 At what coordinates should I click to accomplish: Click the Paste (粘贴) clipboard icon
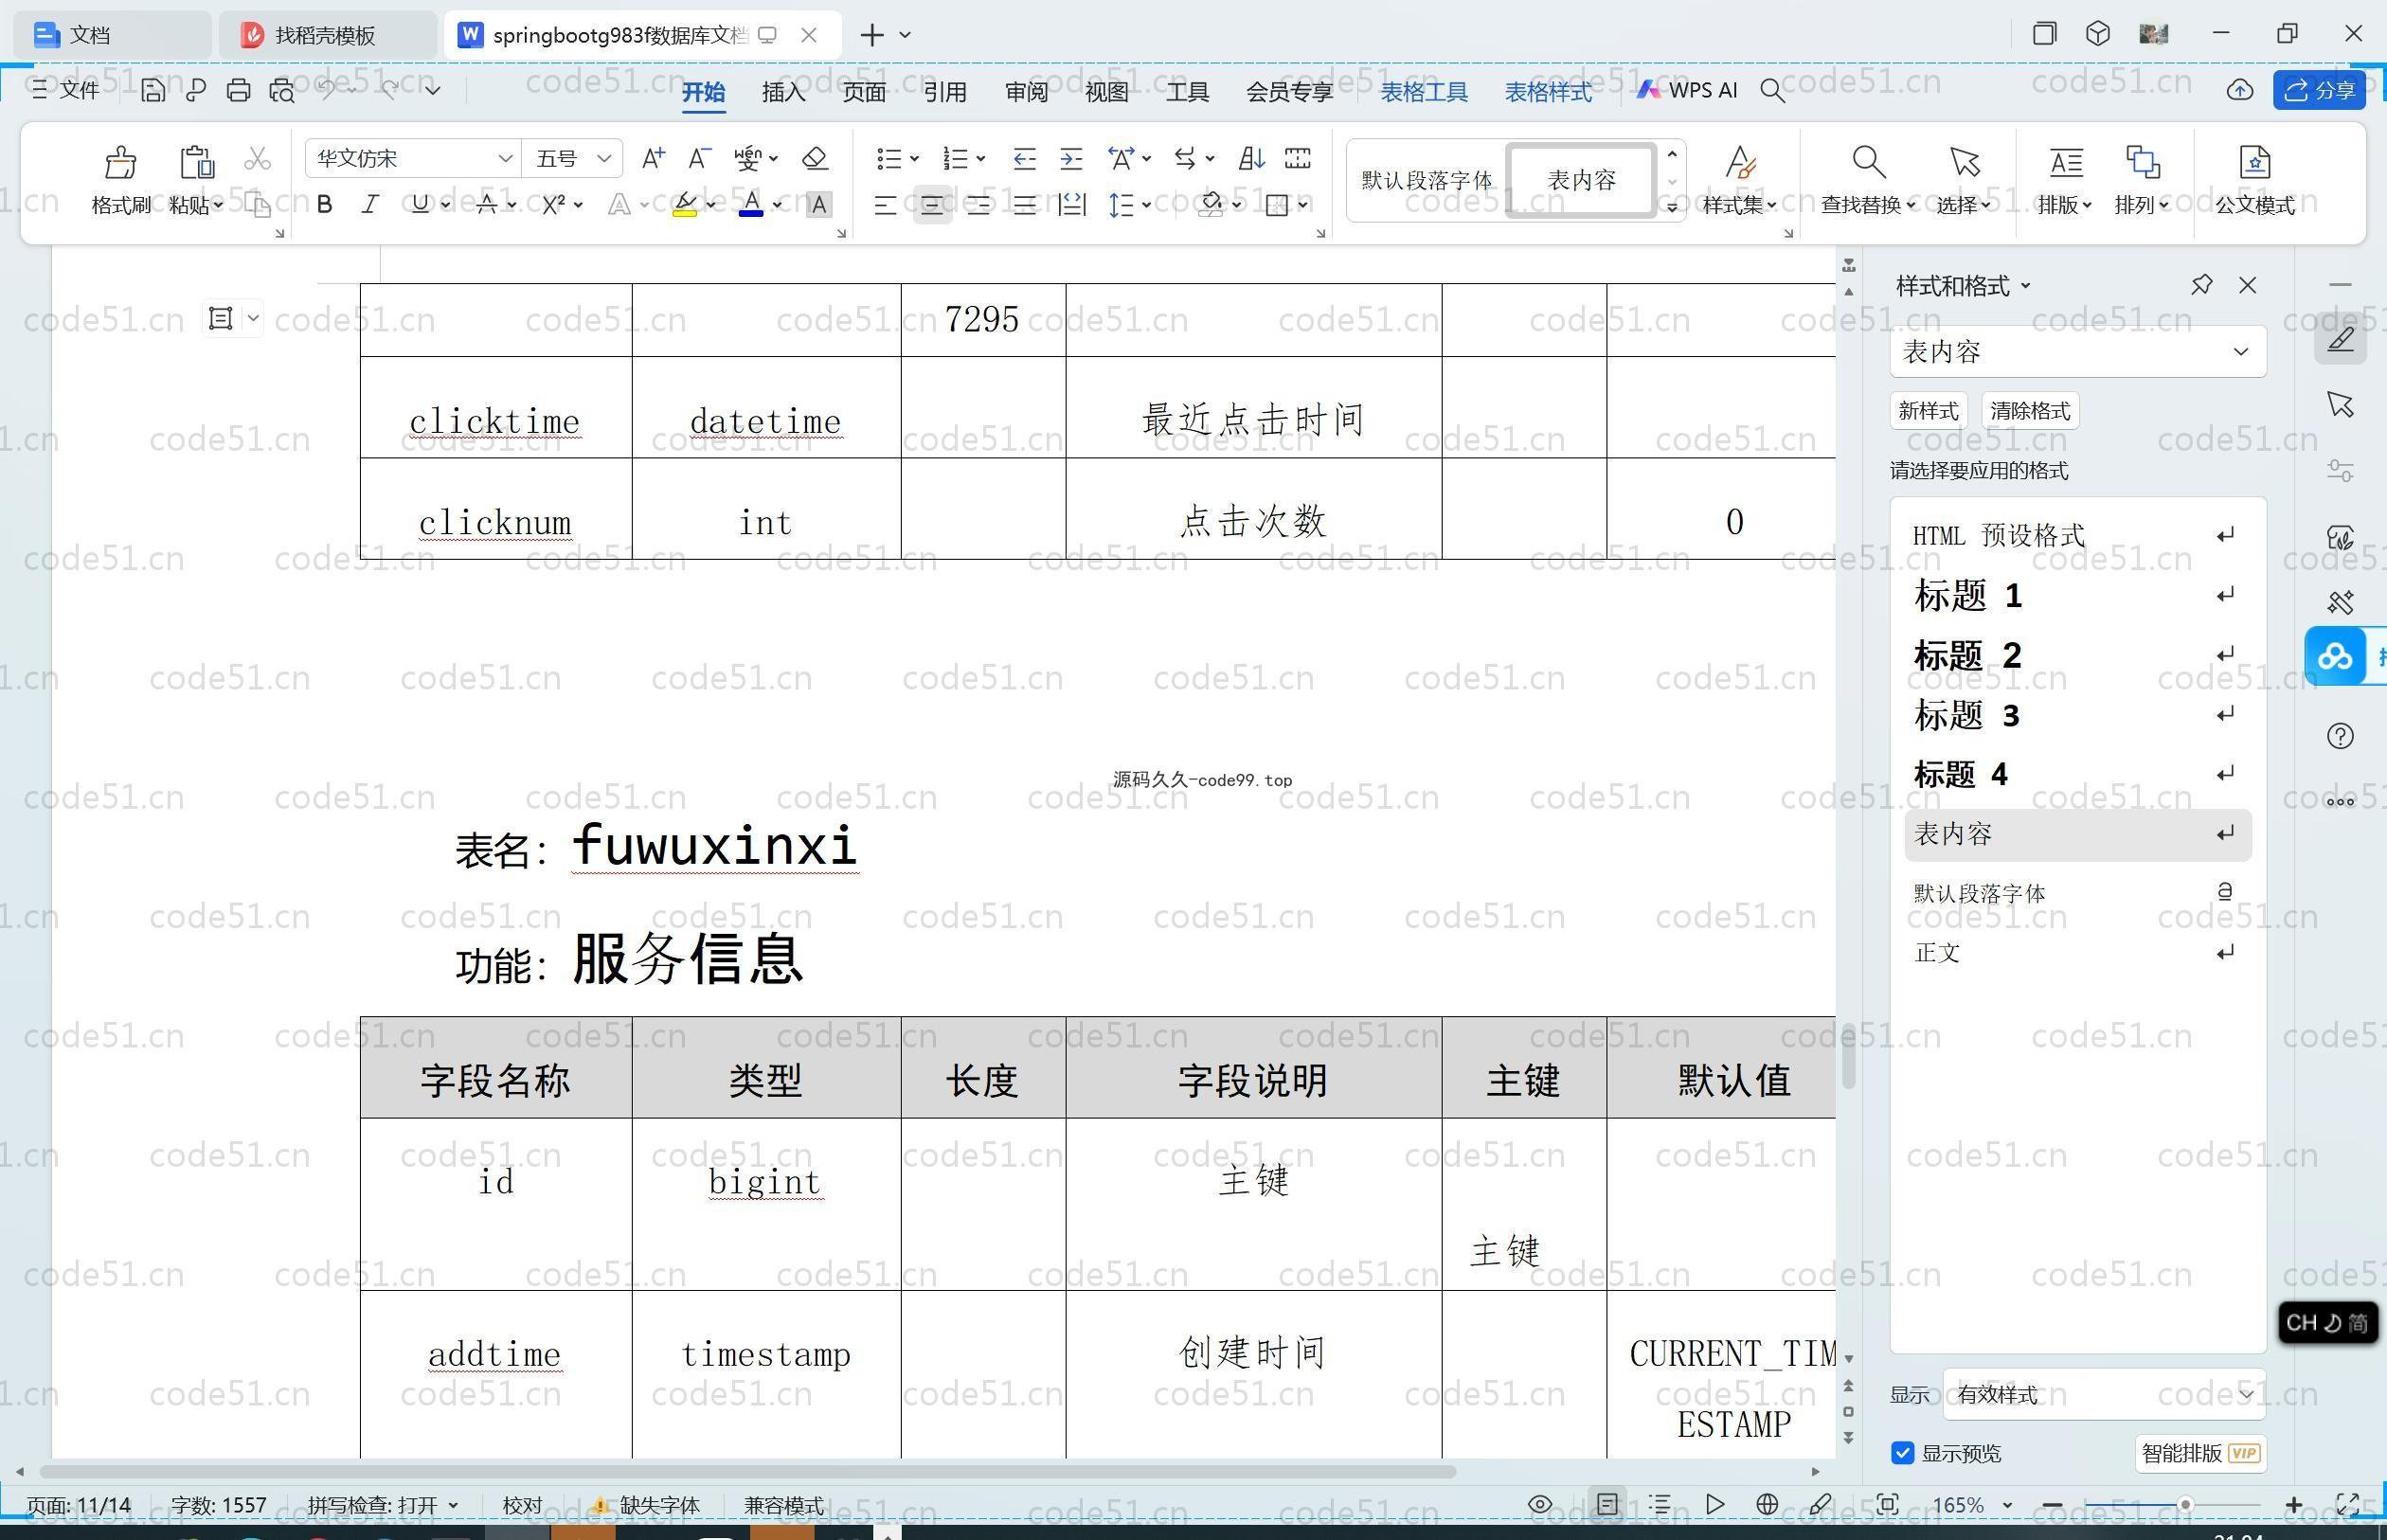(x=196, y=161)
